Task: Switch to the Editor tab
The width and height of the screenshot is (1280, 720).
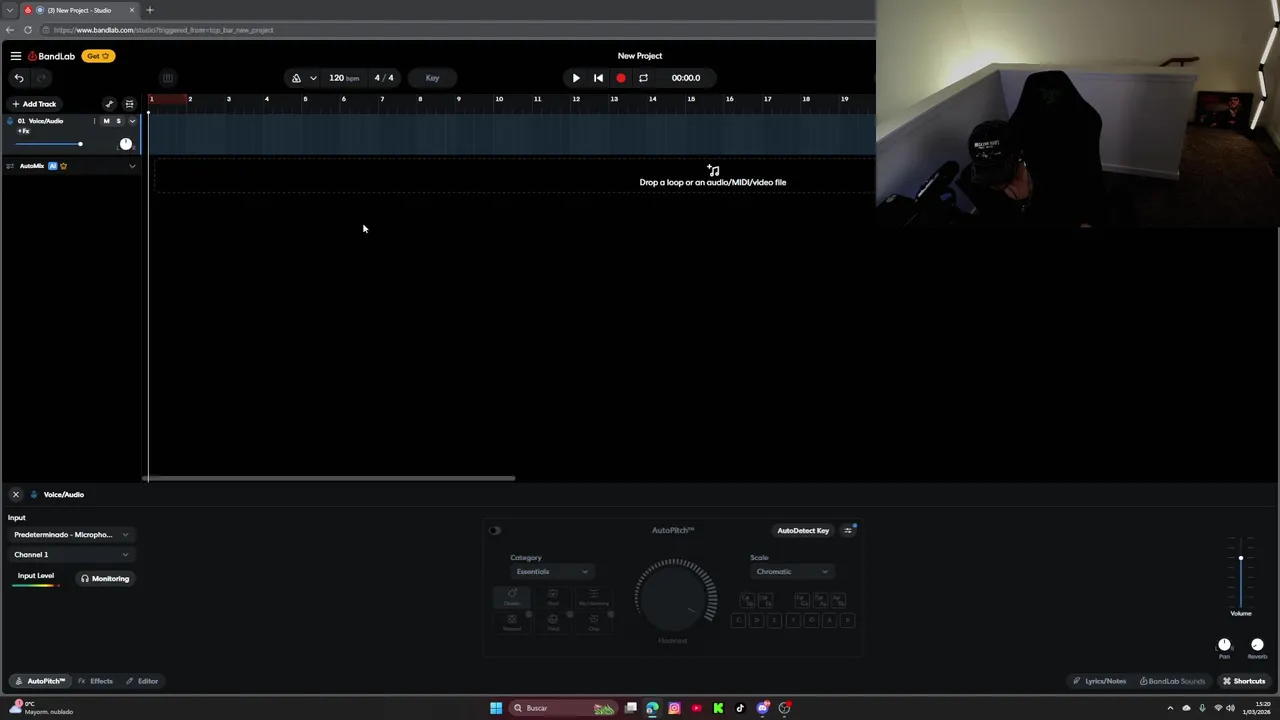Action: pos(142,681)
